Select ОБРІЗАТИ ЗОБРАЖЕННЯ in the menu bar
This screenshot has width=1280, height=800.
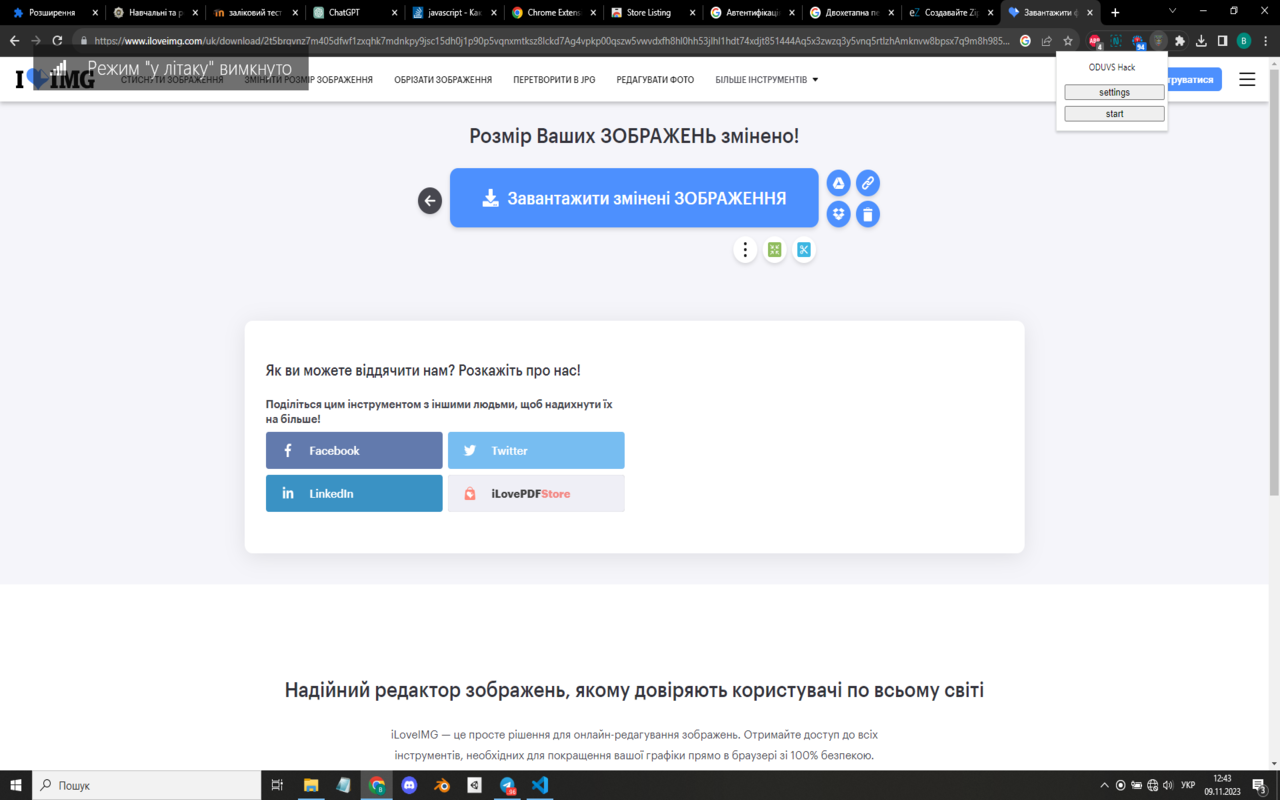click(x=443, y=79)
